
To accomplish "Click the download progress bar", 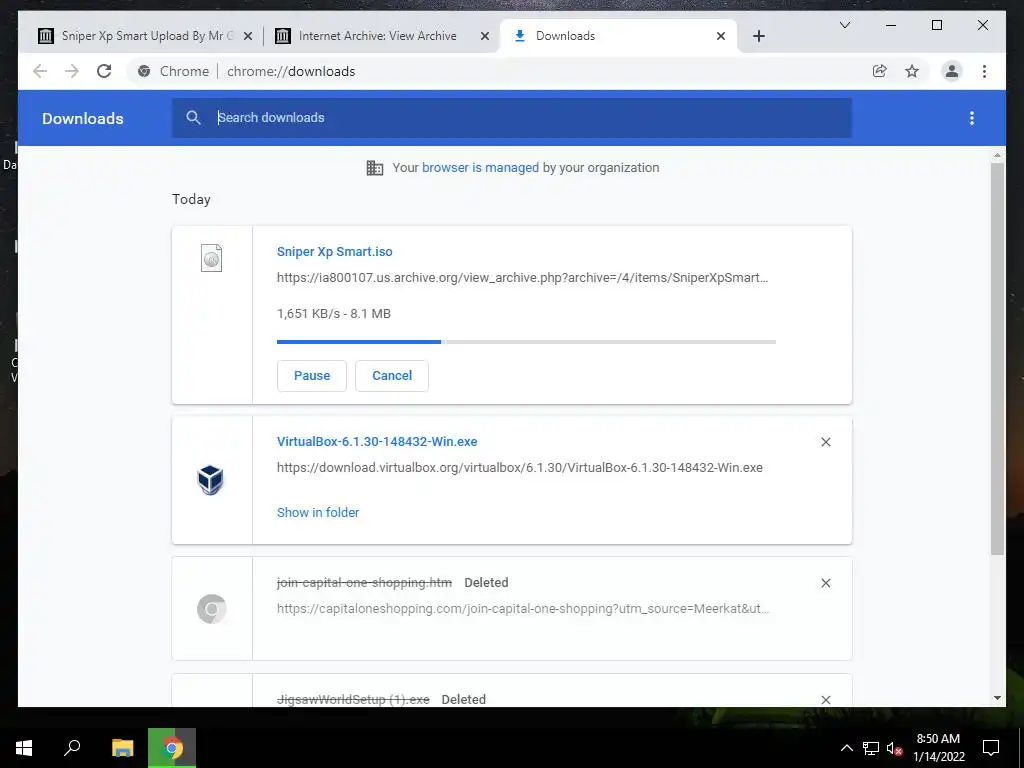I will (x=526, y=342).
